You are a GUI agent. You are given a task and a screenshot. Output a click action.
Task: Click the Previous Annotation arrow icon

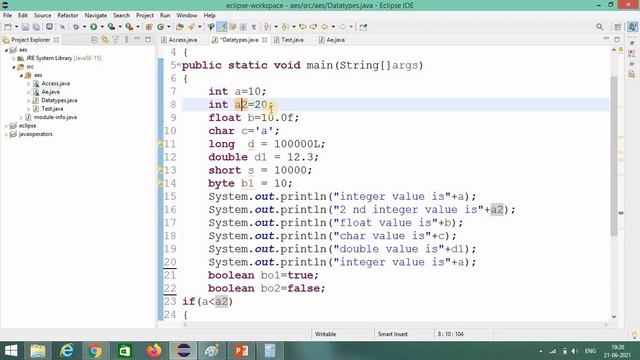click(x=285, y=27)
